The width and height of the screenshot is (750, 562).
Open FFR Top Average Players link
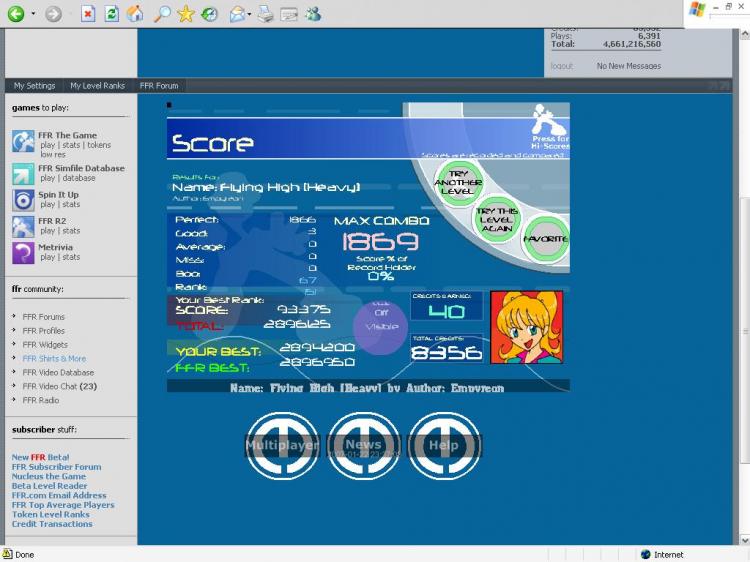pyautogui.click(x=63, y=505)
